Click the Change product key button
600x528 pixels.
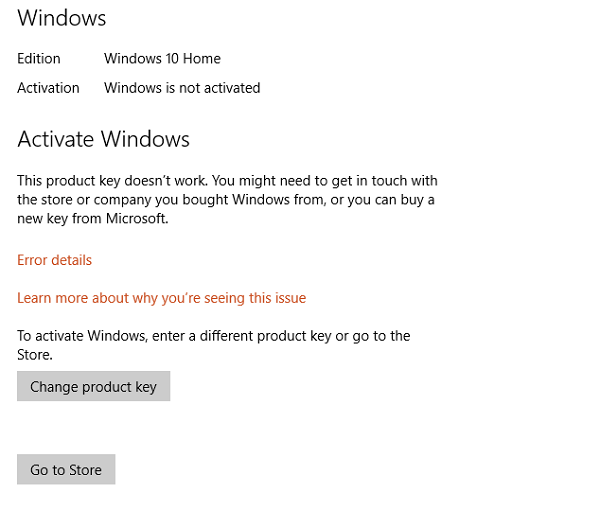[93, 386]
